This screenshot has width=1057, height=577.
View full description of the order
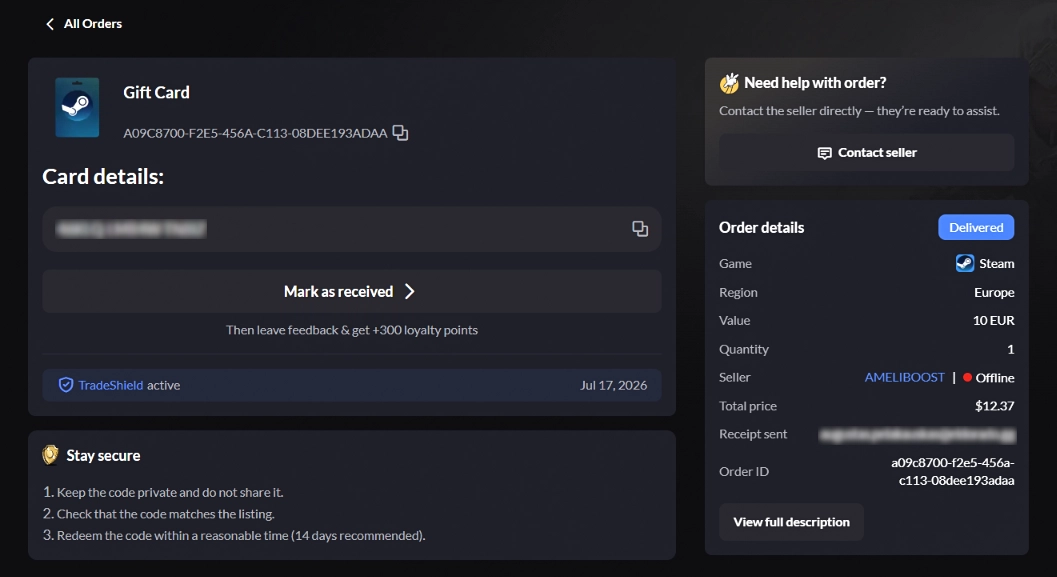(791, 522)
